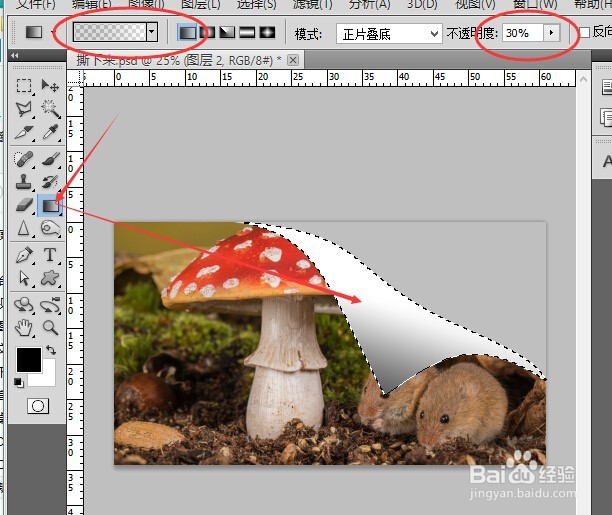Choose Diamond Gradient style
612x515 pixels.
[x=267, y=32]
